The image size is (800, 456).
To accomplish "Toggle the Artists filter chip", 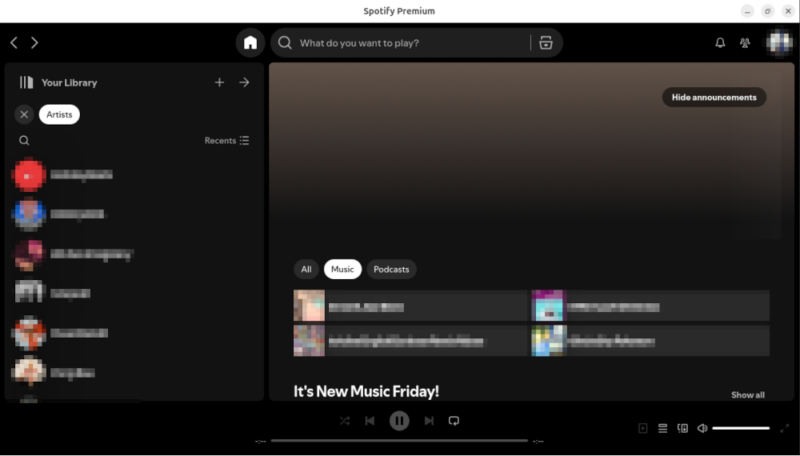I will (59, 114).
